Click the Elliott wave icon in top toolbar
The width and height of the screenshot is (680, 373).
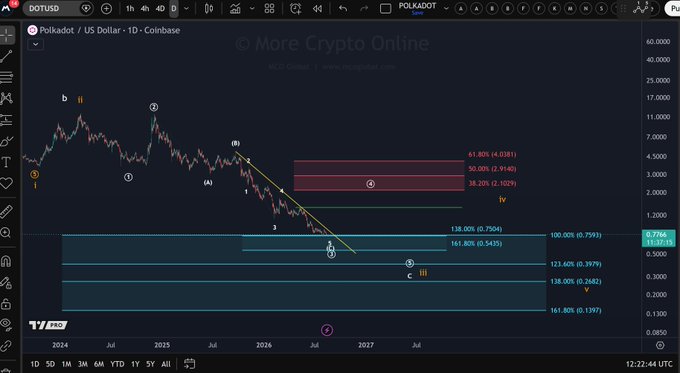(641, 7)
